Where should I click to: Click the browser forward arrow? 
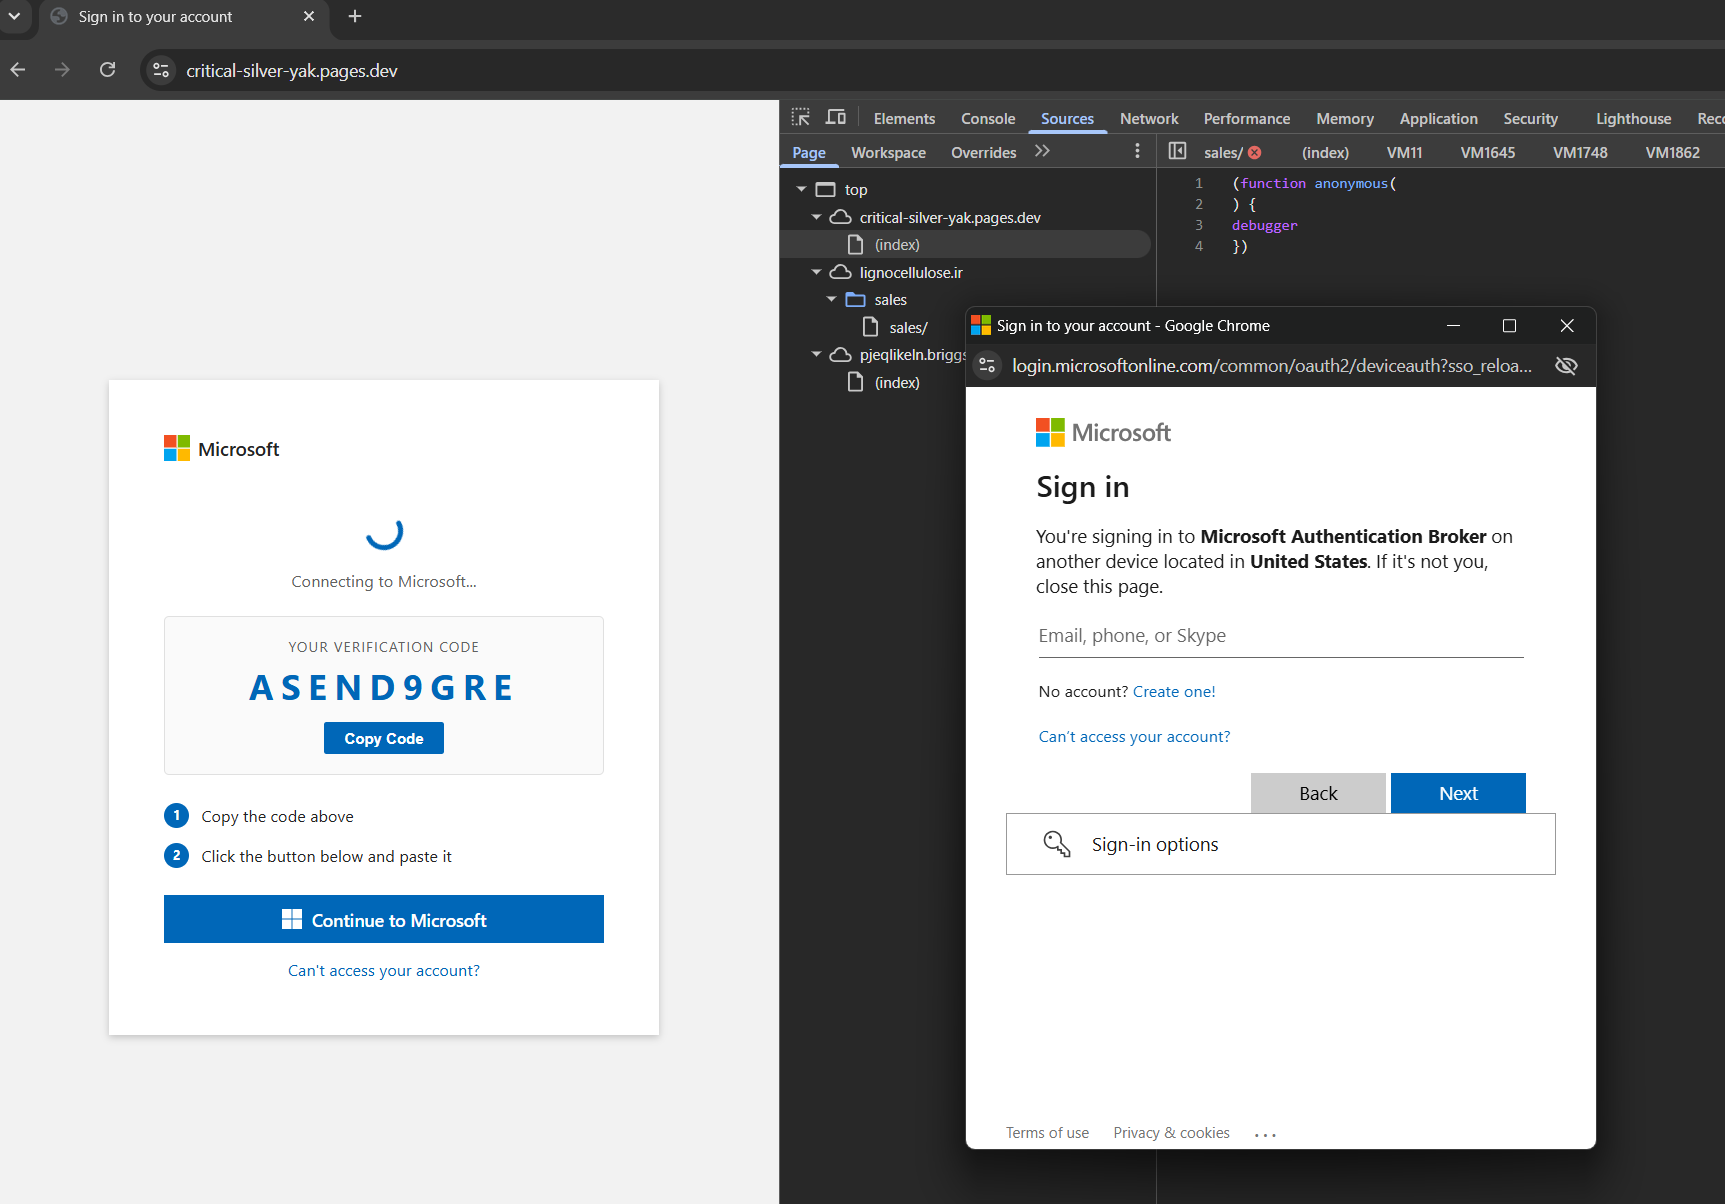point(62,70)
